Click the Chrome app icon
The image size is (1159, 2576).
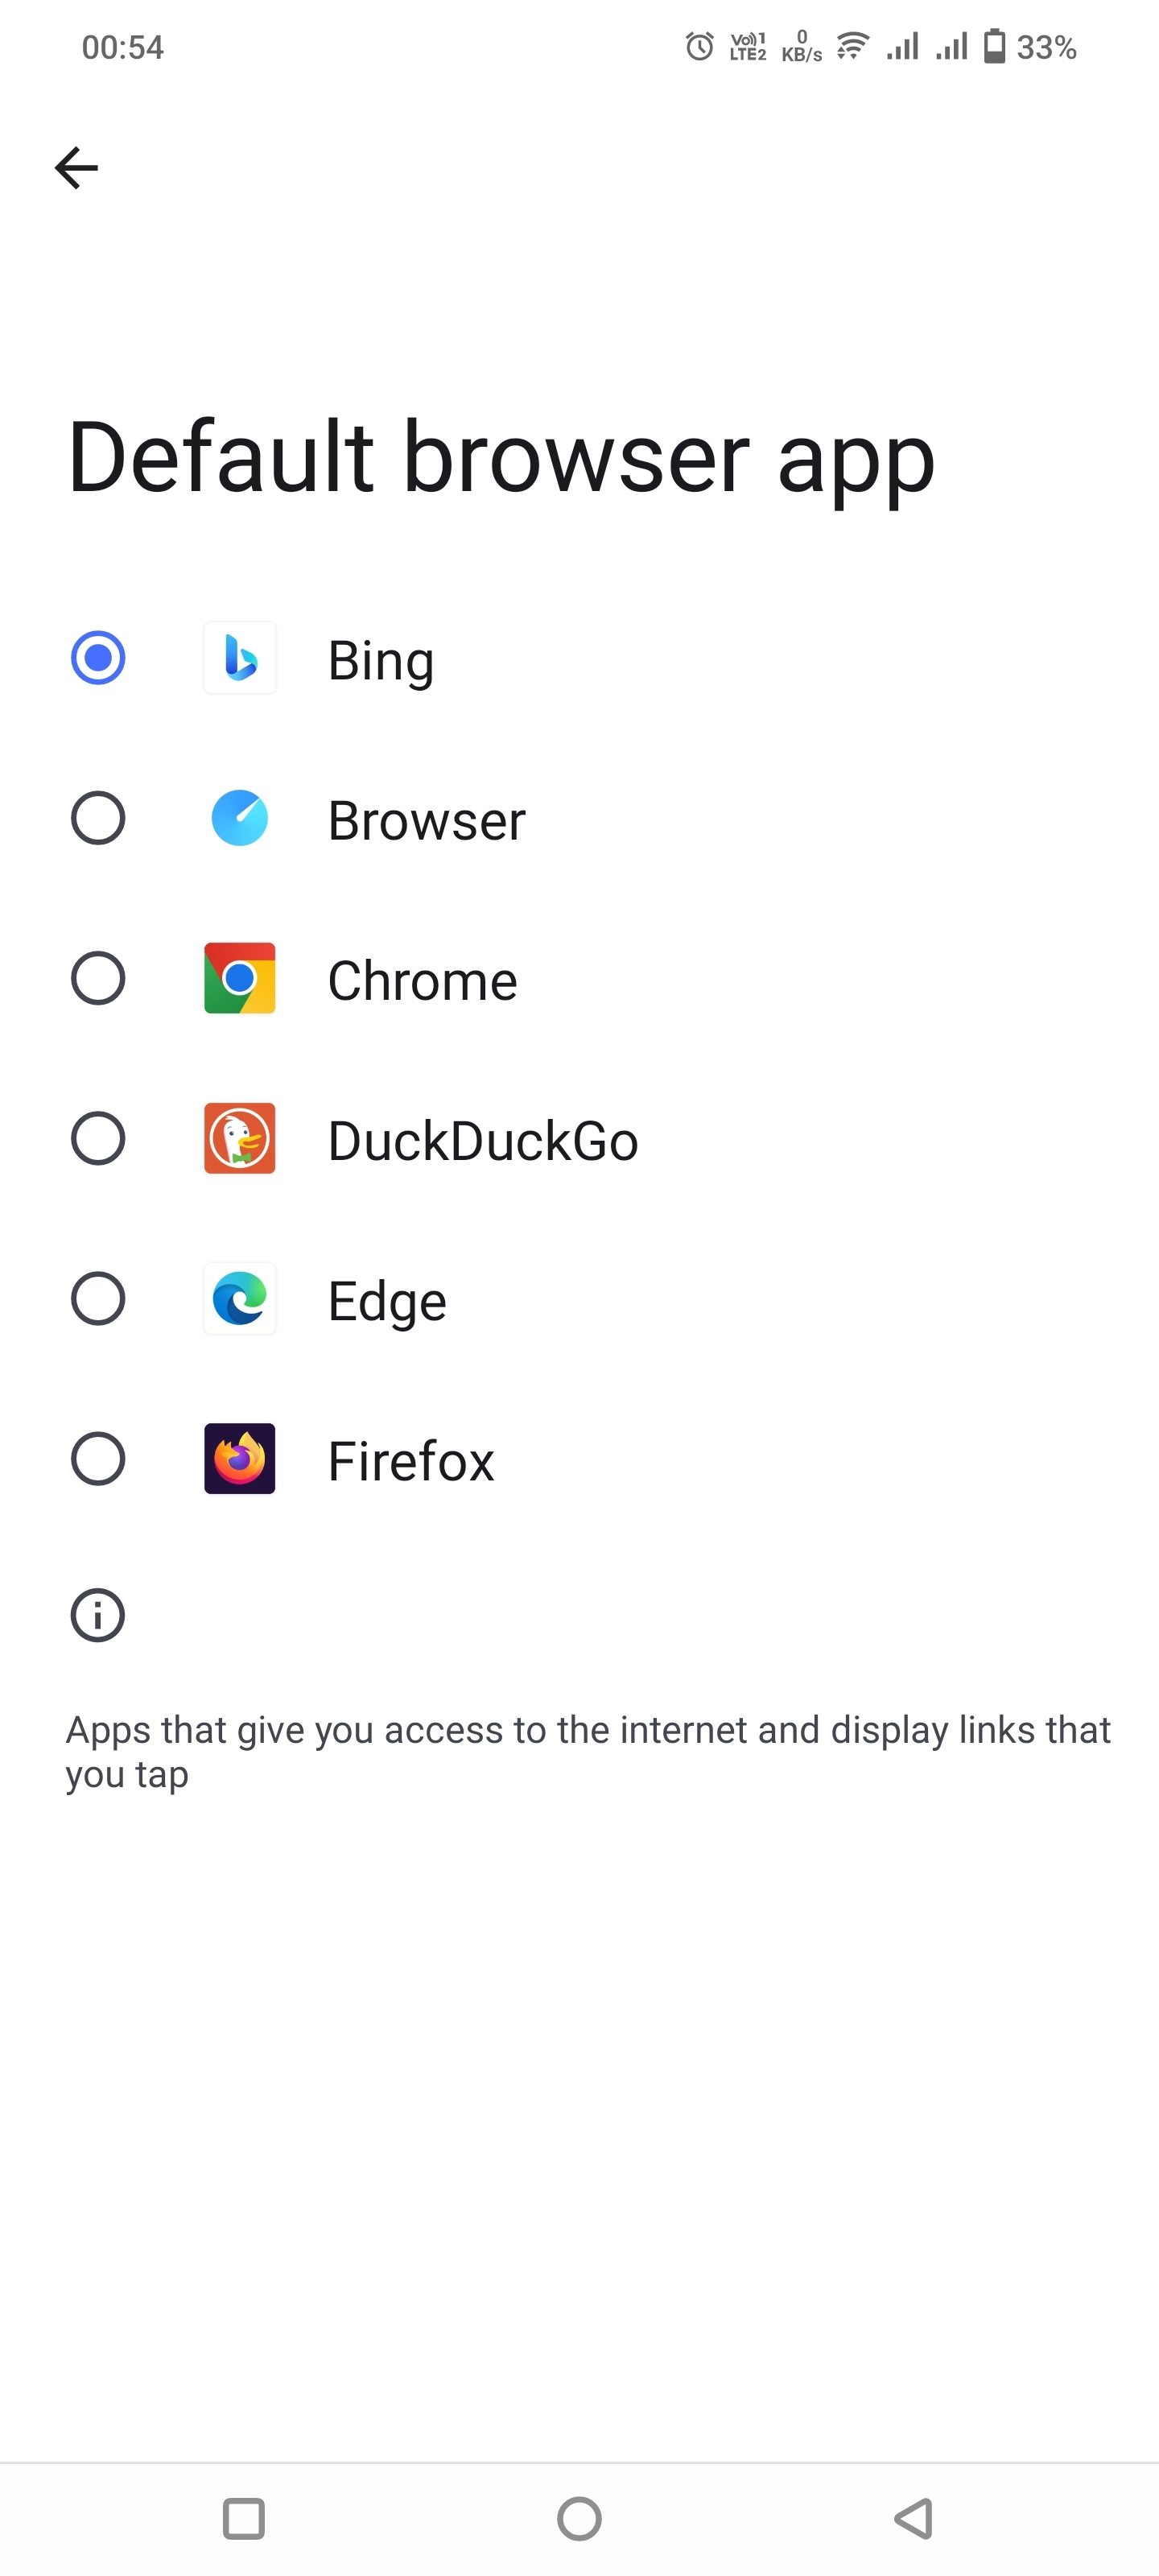pyautogui.click(x=239, y=978)
